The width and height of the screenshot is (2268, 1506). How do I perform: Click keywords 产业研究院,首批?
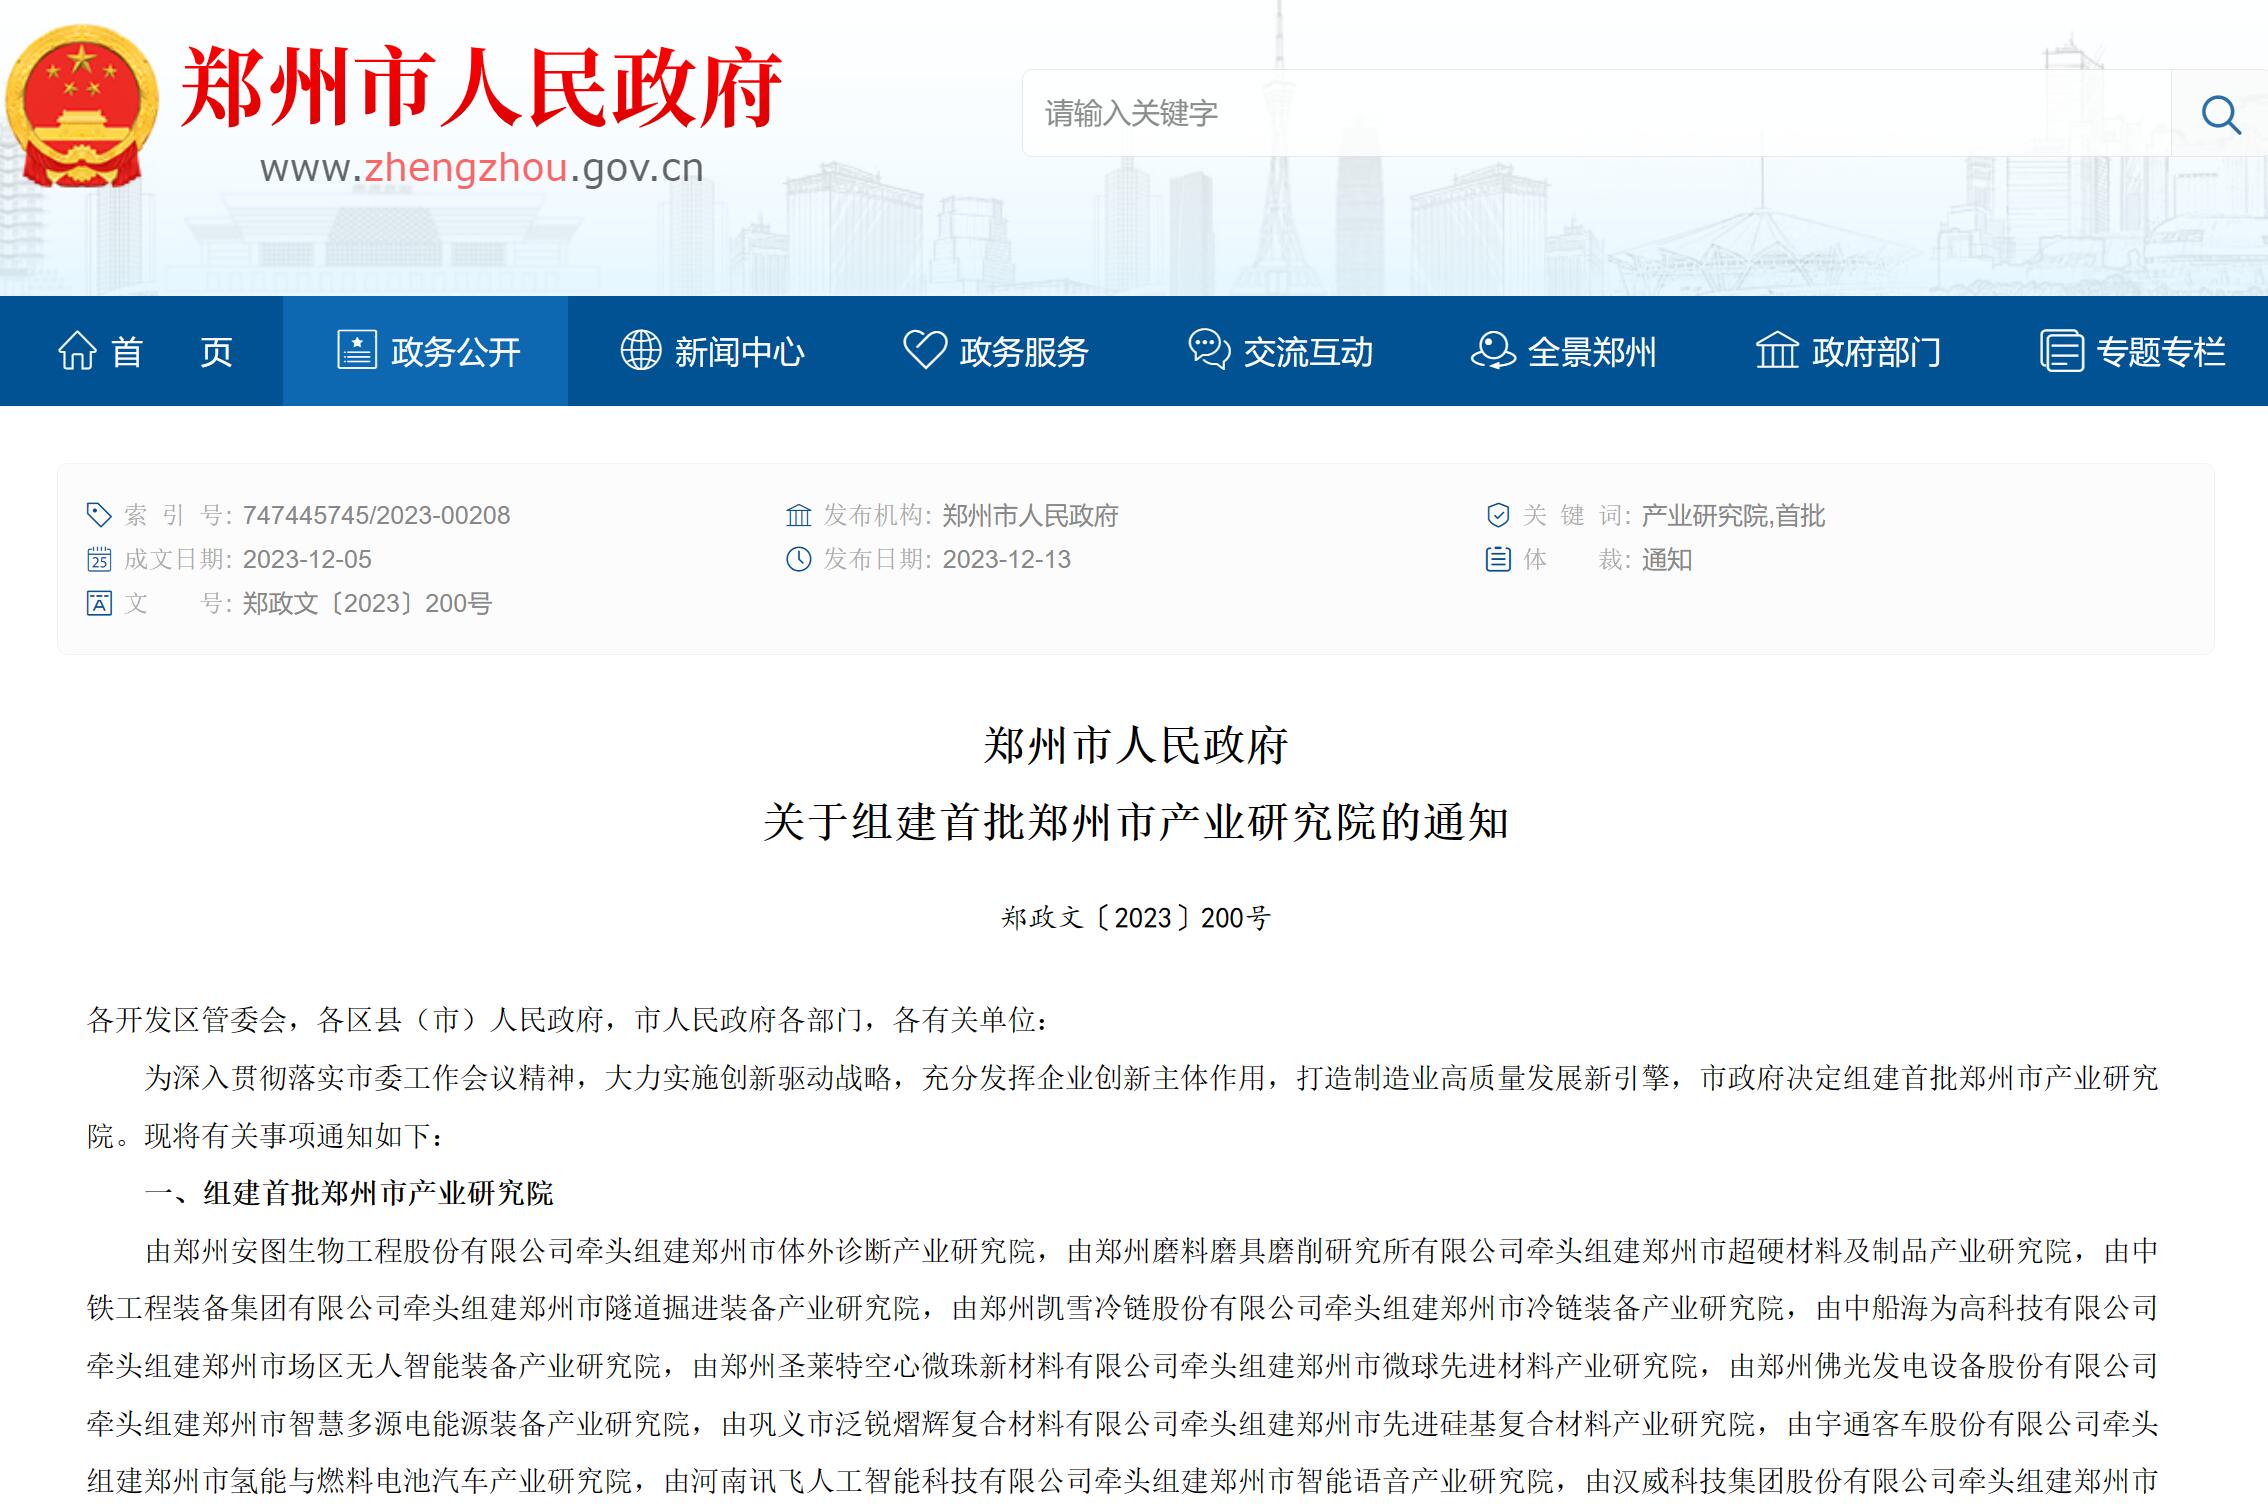pyautogui.click(x=1733, y=515)
